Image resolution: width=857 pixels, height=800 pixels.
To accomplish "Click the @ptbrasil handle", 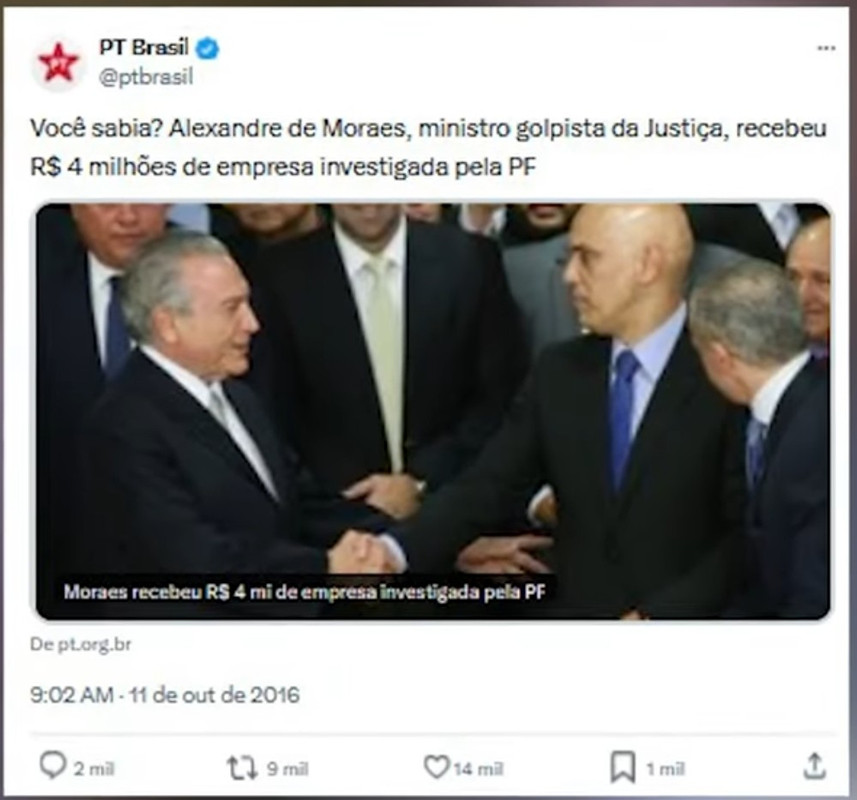I will tap(146, 77).
